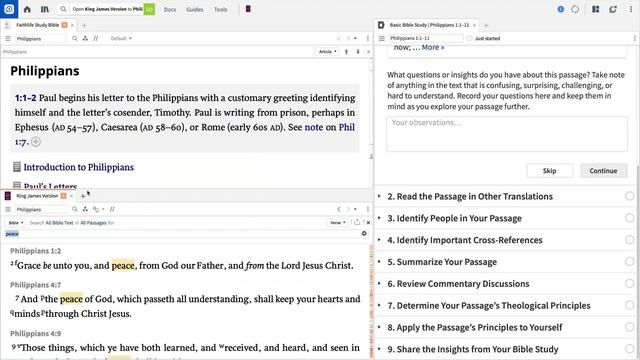Open Introduction to Philippians link
Screen dimensions: 640x360
point(78,167)
